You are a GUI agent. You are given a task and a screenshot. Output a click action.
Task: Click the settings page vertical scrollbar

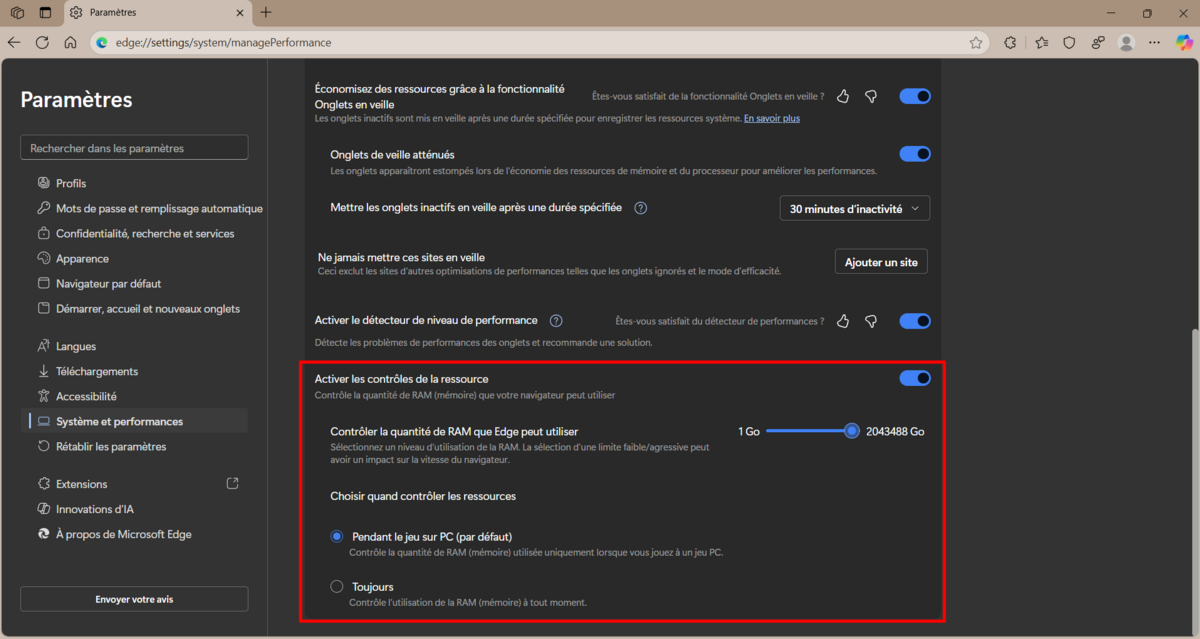click(x=1194, y=479)
